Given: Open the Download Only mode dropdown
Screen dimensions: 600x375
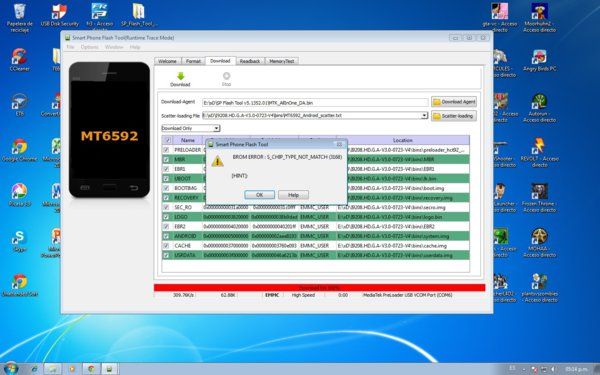Looking at the screenshot, I should 217,128.
